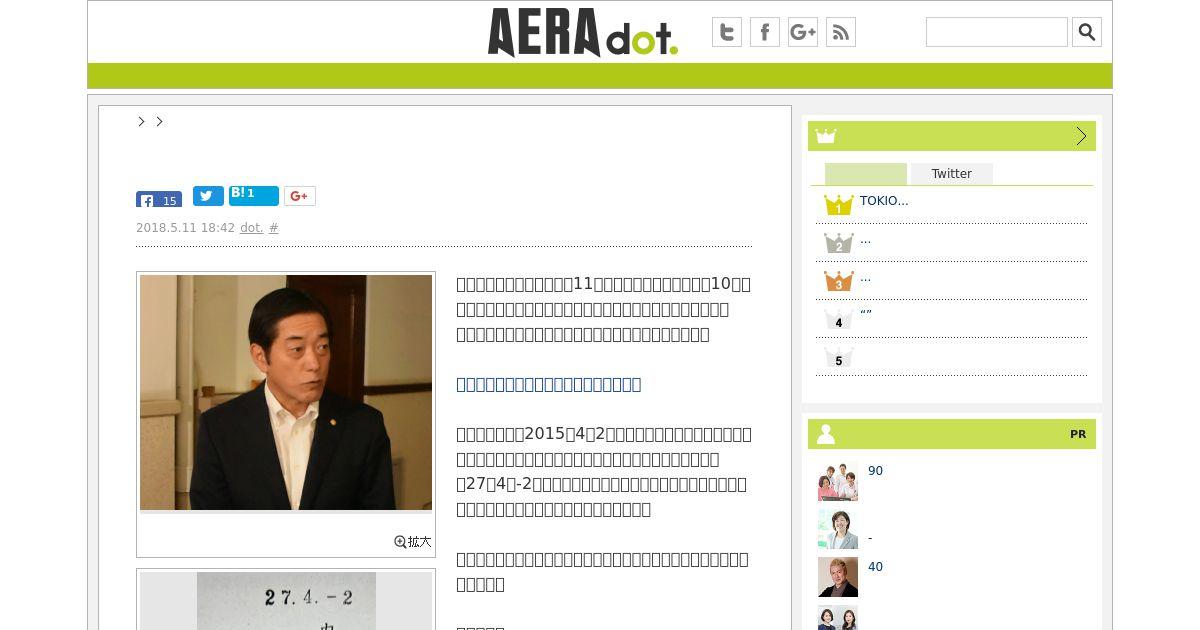Share article on Google+ button
Viewport: 1200px width, 630px height.
300,196
